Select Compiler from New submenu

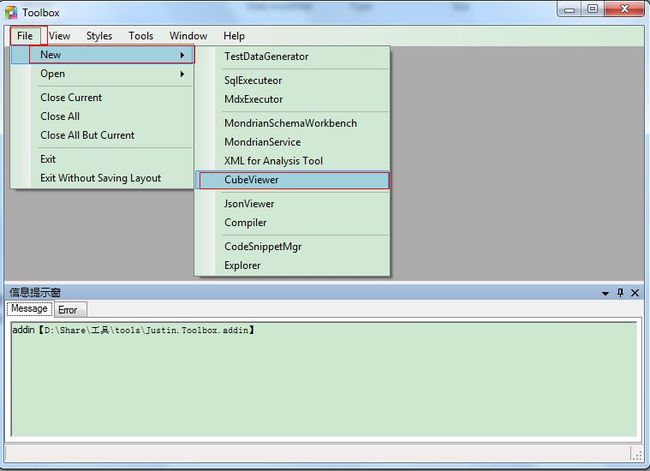292,223
